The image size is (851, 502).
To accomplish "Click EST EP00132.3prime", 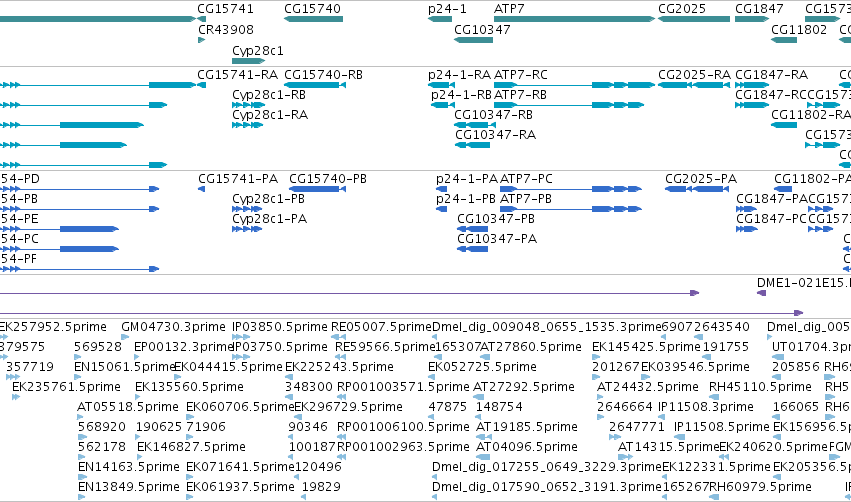I will (x=183, y=347).
